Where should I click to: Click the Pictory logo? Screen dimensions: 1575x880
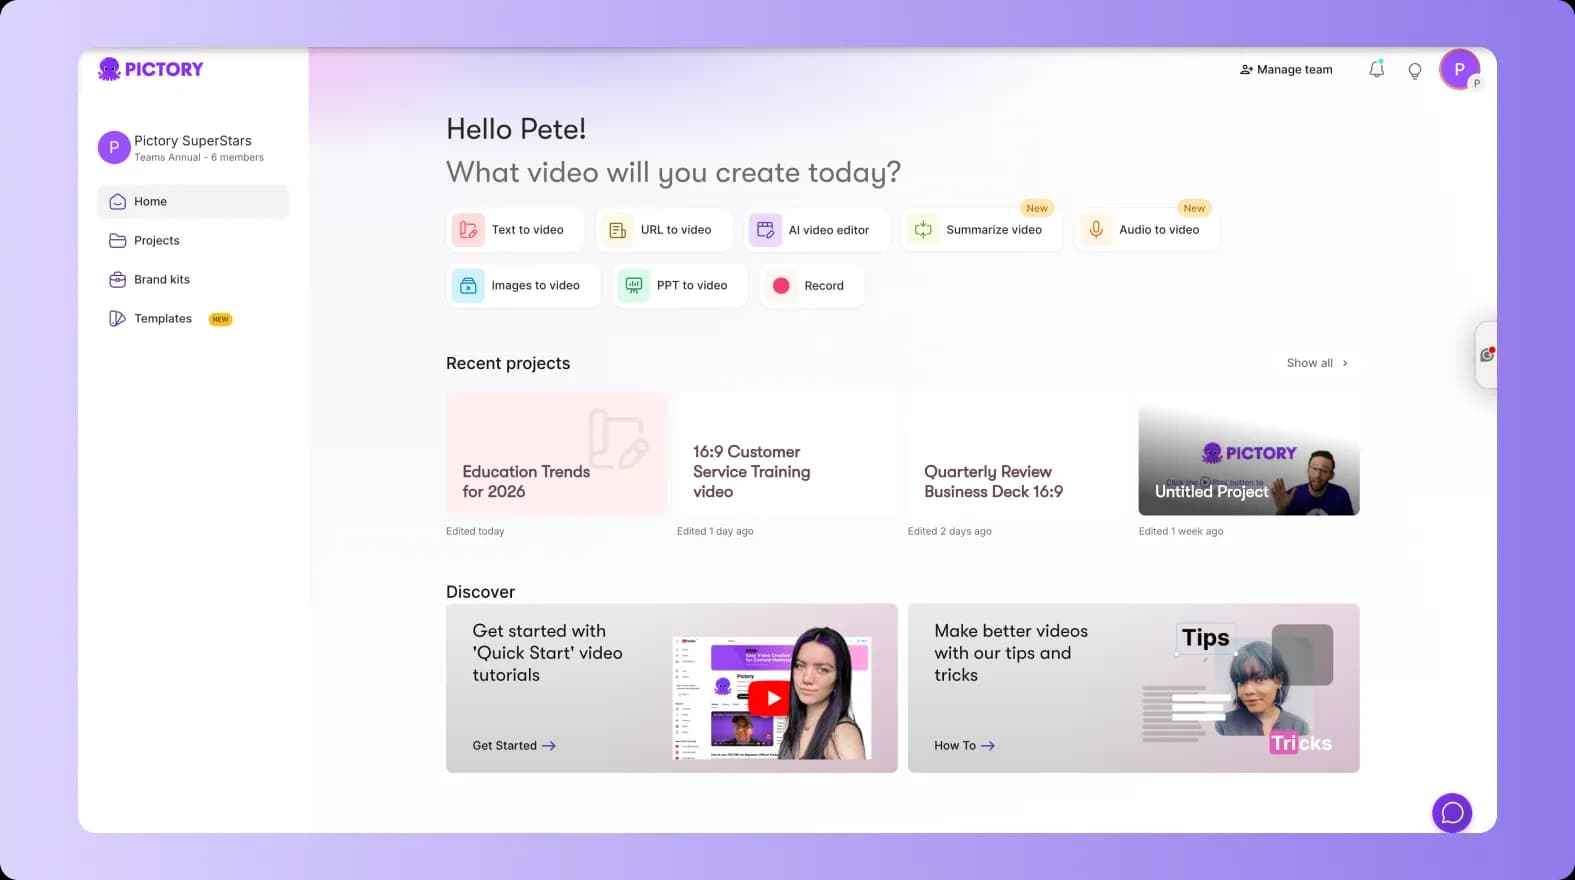point(150,69)
